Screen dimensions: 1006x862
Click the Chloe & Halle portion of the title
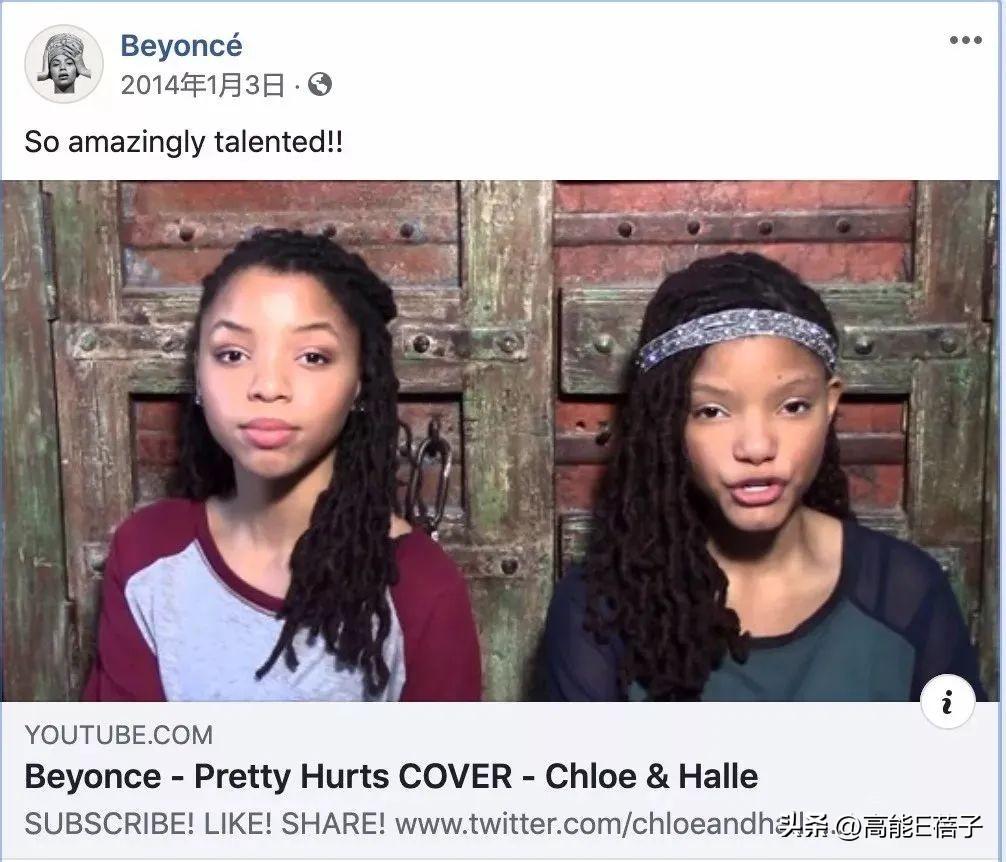click(x=651, y=776)
